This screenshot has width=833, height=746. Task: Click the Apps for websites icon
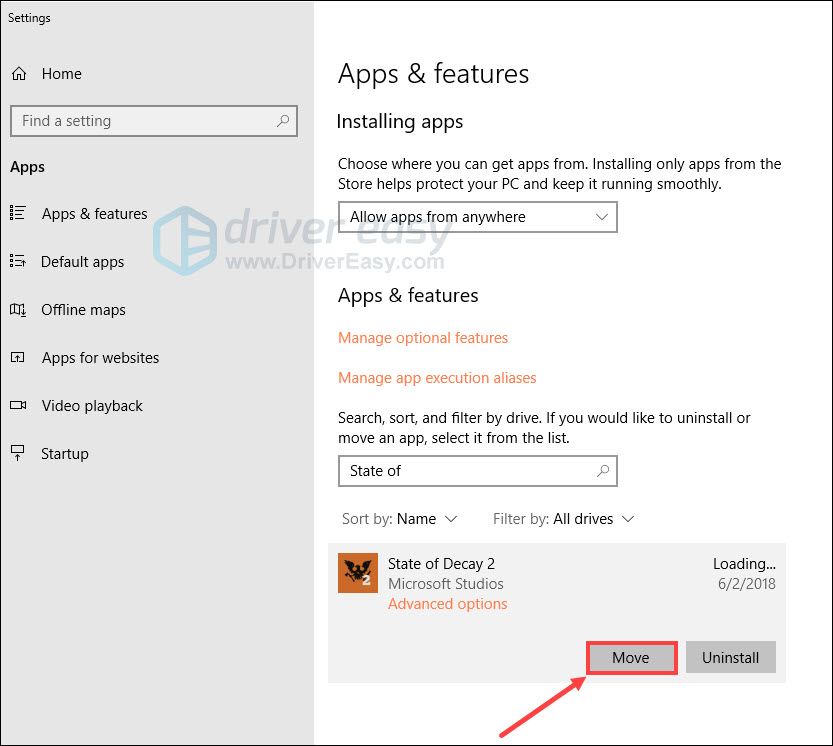point(18,358)
